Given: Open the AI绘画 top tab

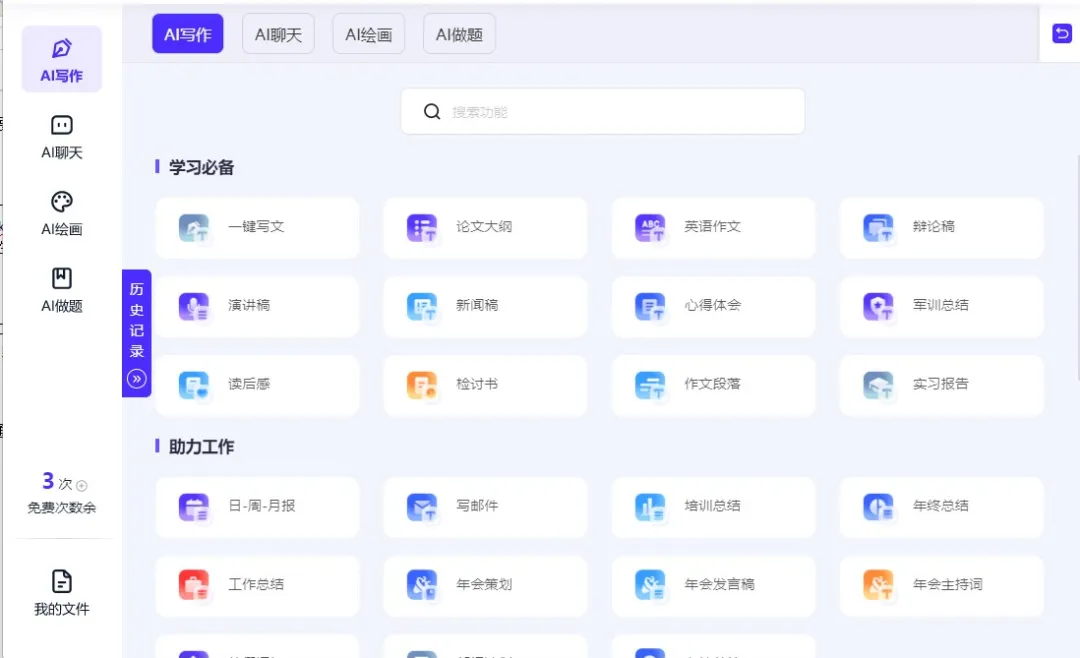Looking at the screenshot, I should tap(369, 33).
